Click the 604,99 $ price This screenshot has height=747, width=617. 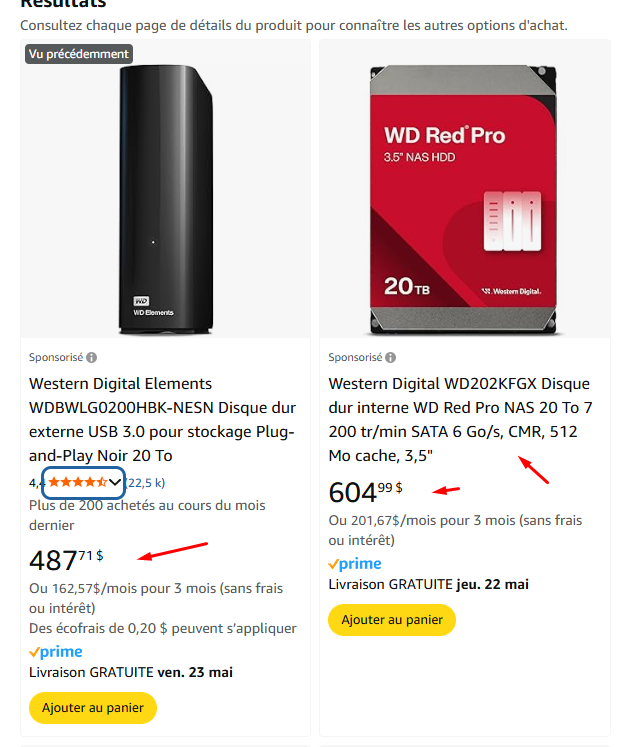pos(365,492)
